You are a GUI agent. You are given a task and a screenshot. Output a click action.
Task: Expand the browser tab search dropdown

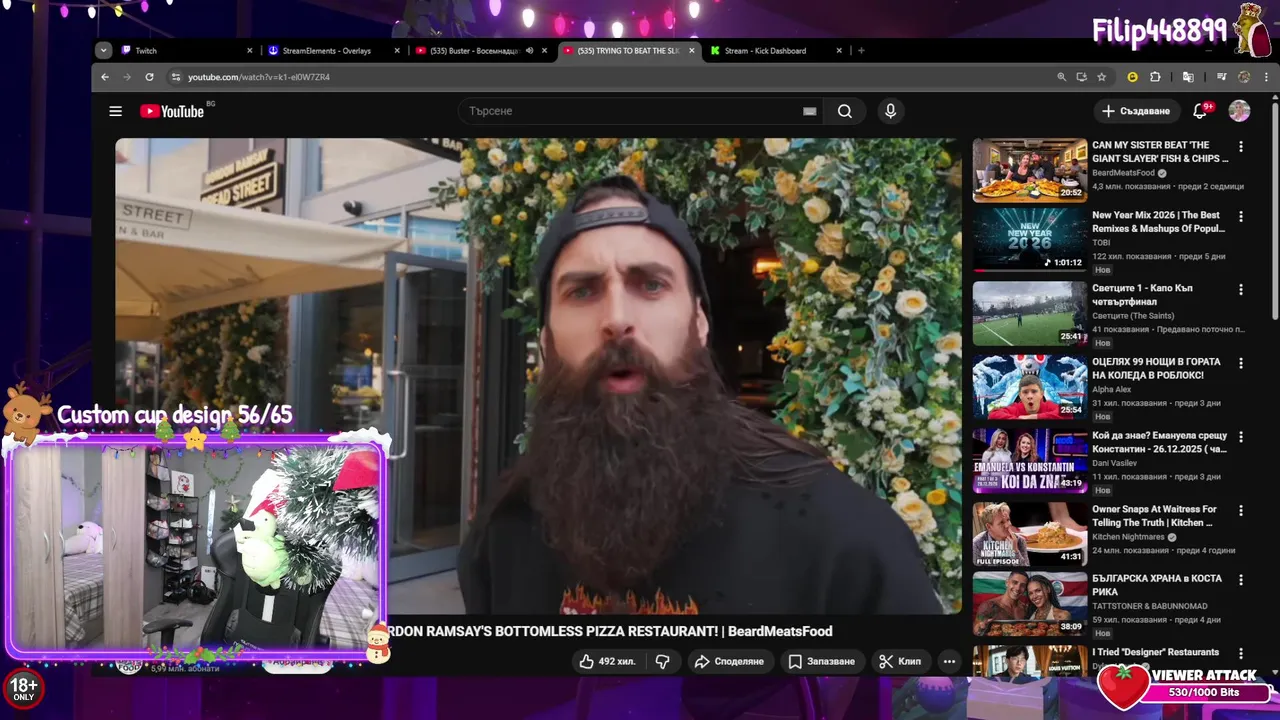(x=103, y=50)
